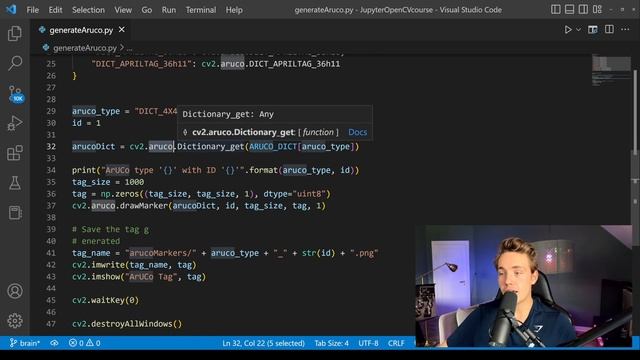
Task: Change file encoding UTF-8
Action: 368,343
